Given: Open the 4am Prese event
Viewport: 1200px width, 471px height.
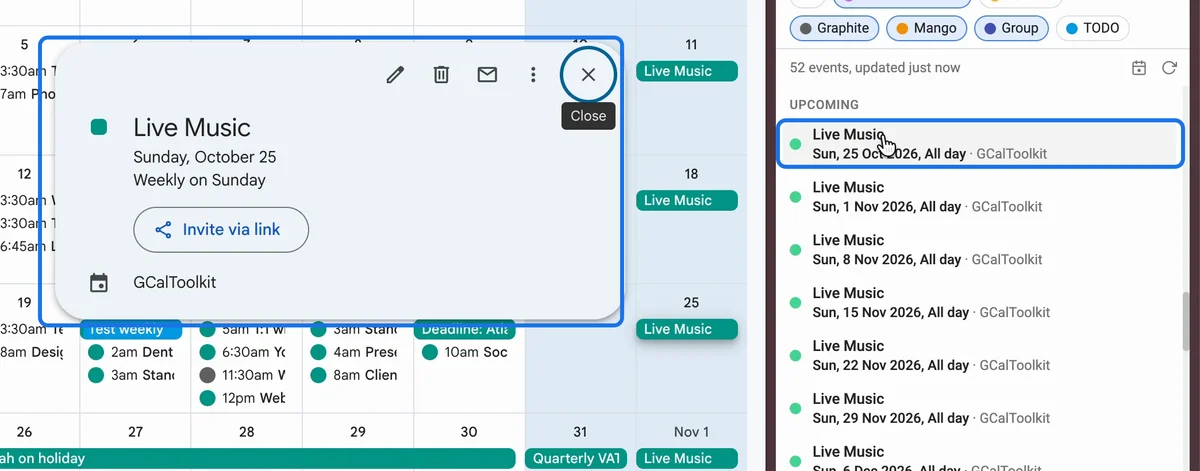Looking at the screenshot, I should [x=355, y=352].
